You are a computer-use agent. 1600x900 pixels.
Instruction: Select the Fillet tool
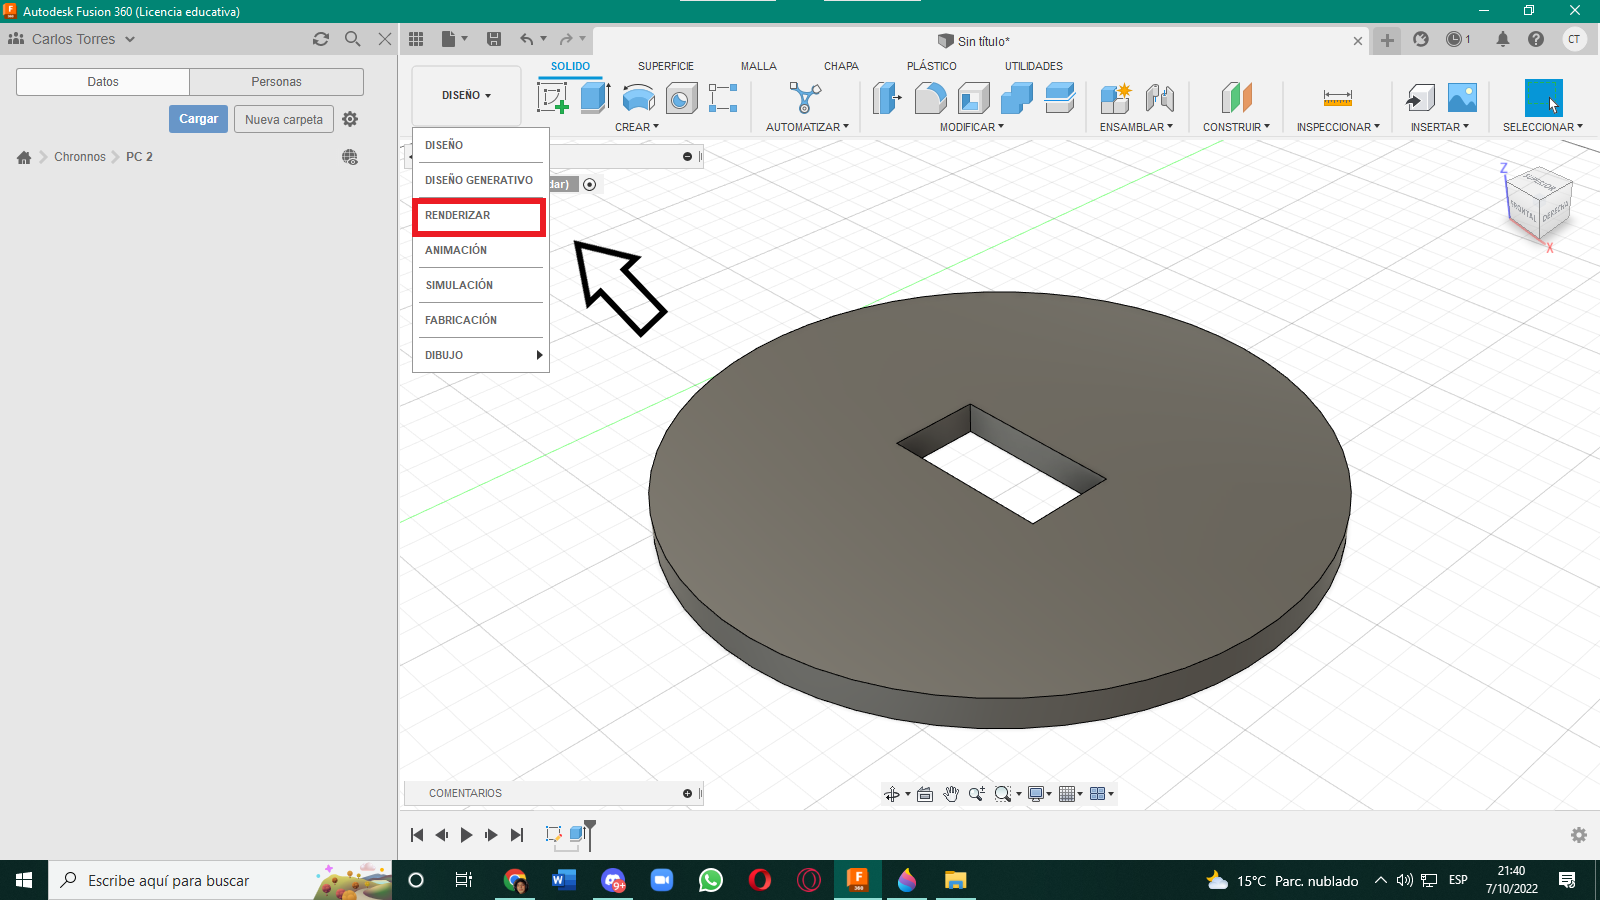coord(930,98)
